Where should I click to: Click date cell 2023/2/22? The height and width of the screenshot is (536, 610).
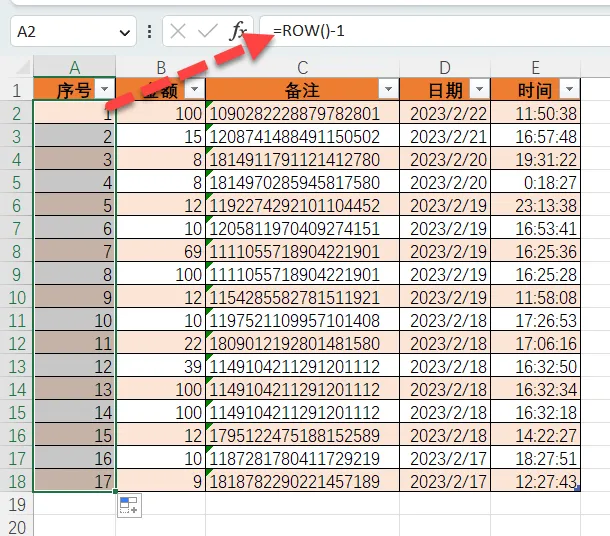445,113
